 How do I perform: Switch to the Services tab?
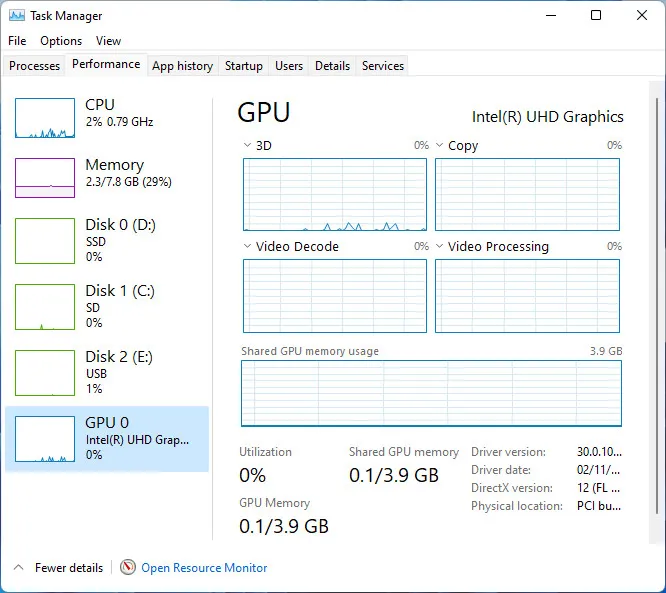coord(383,66)
